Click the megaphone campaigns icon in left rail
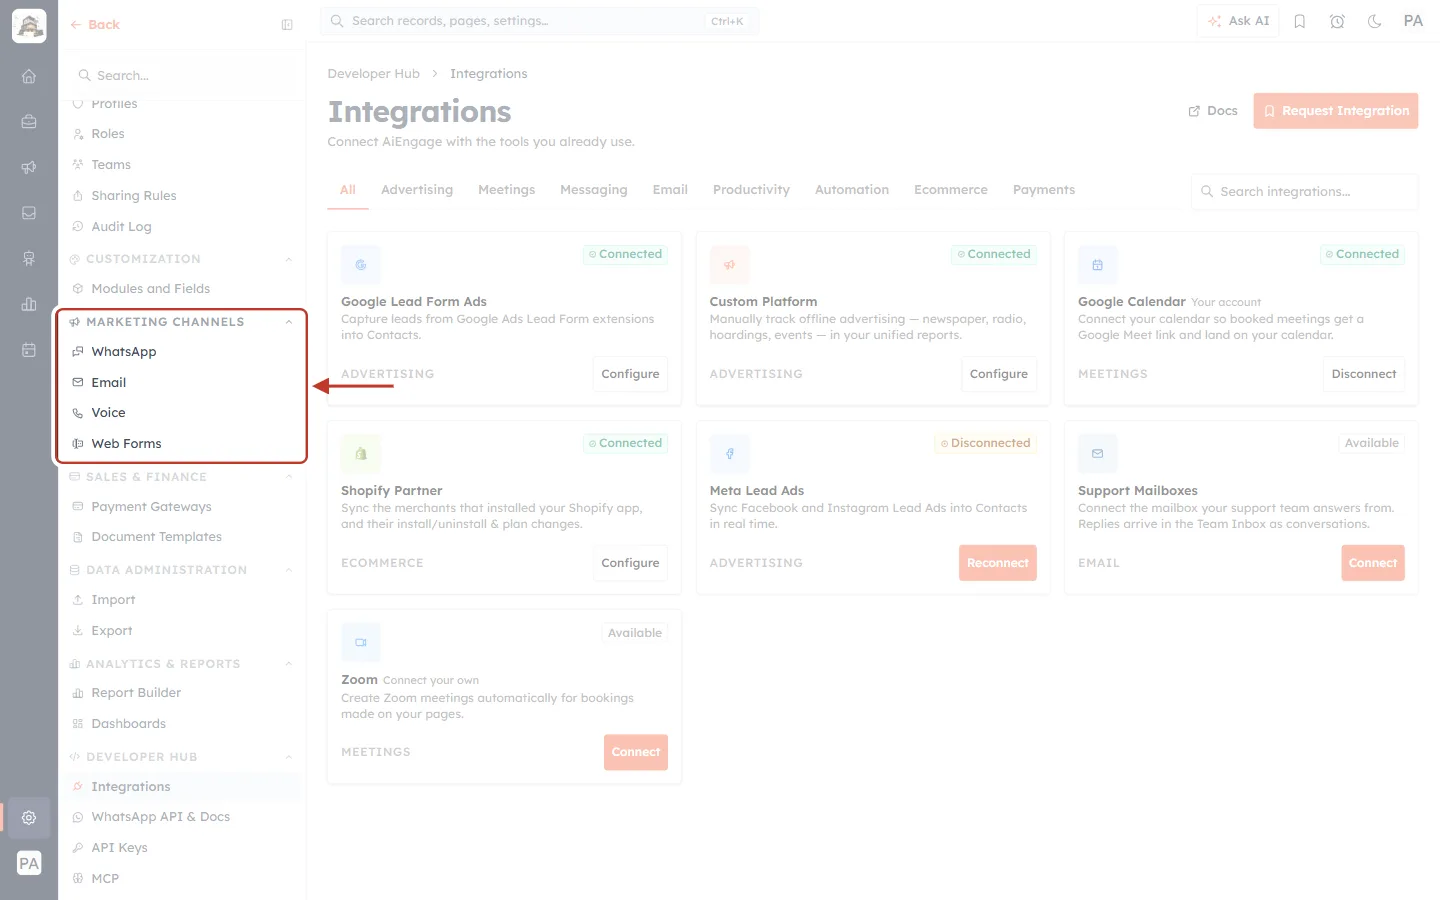 click(29, 167)
